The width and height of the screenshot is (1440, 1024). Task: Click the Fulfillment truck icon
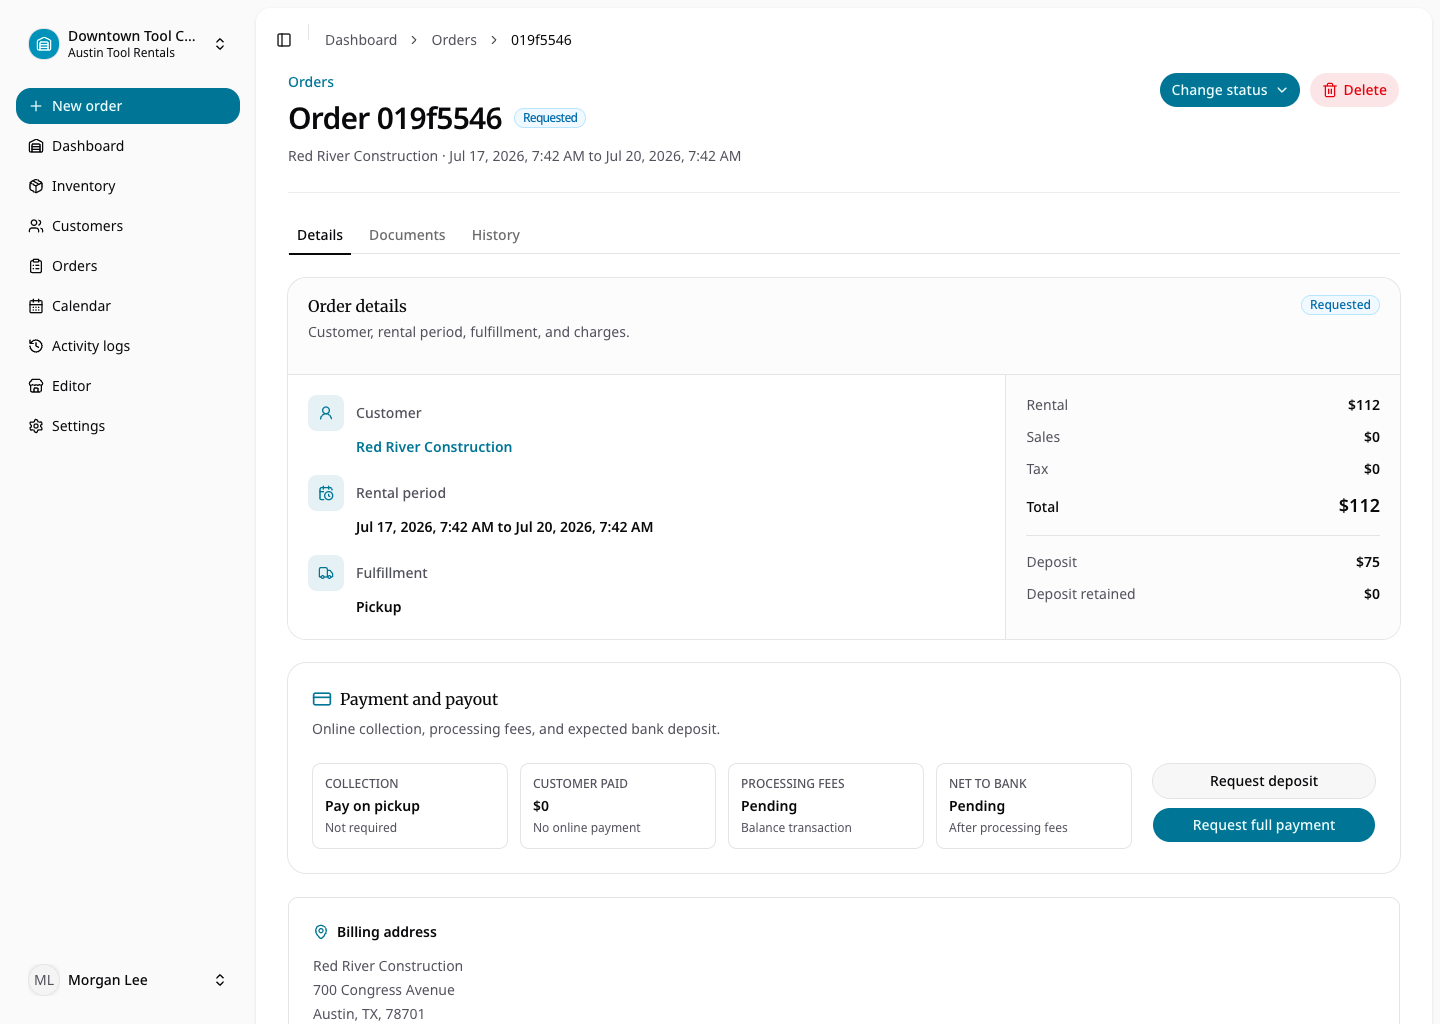pyautogui.click(x=326, y=573)
